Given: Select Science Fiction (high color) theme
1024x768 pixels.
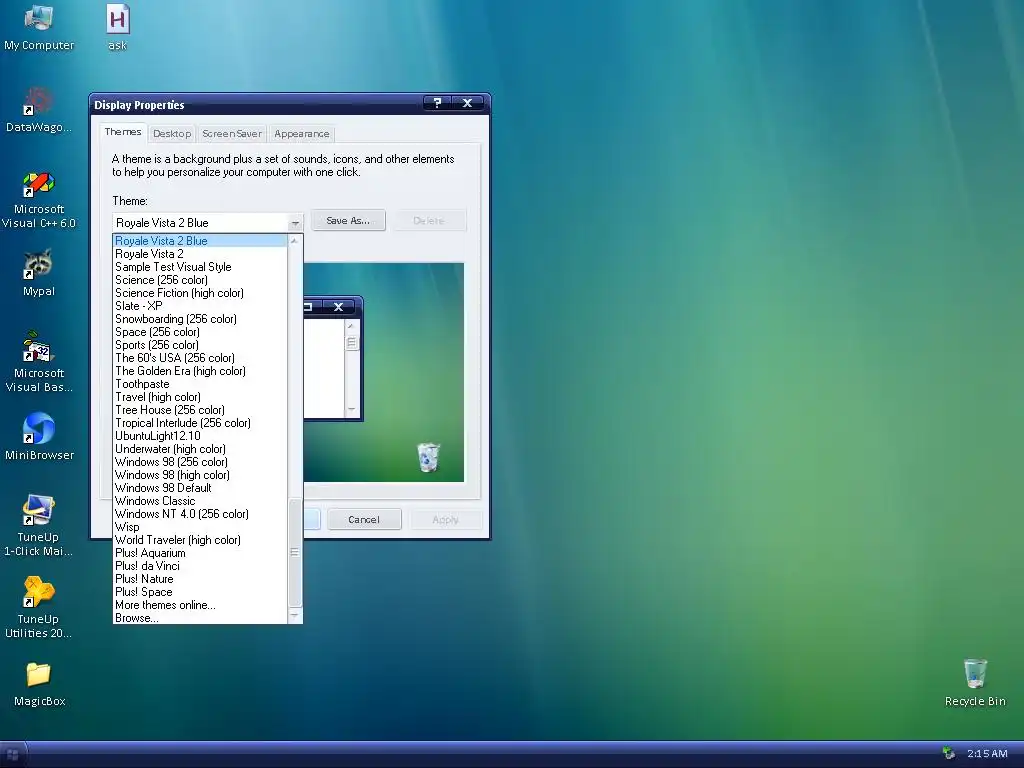Looking at the screenshot, I should tap(200, 293).
